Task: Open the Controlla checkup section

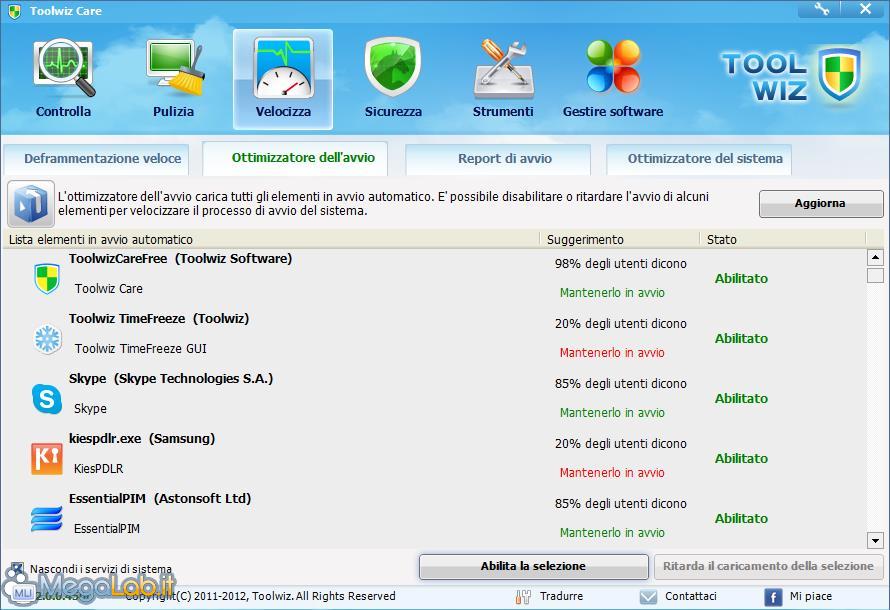Action: tap(64, 78)
